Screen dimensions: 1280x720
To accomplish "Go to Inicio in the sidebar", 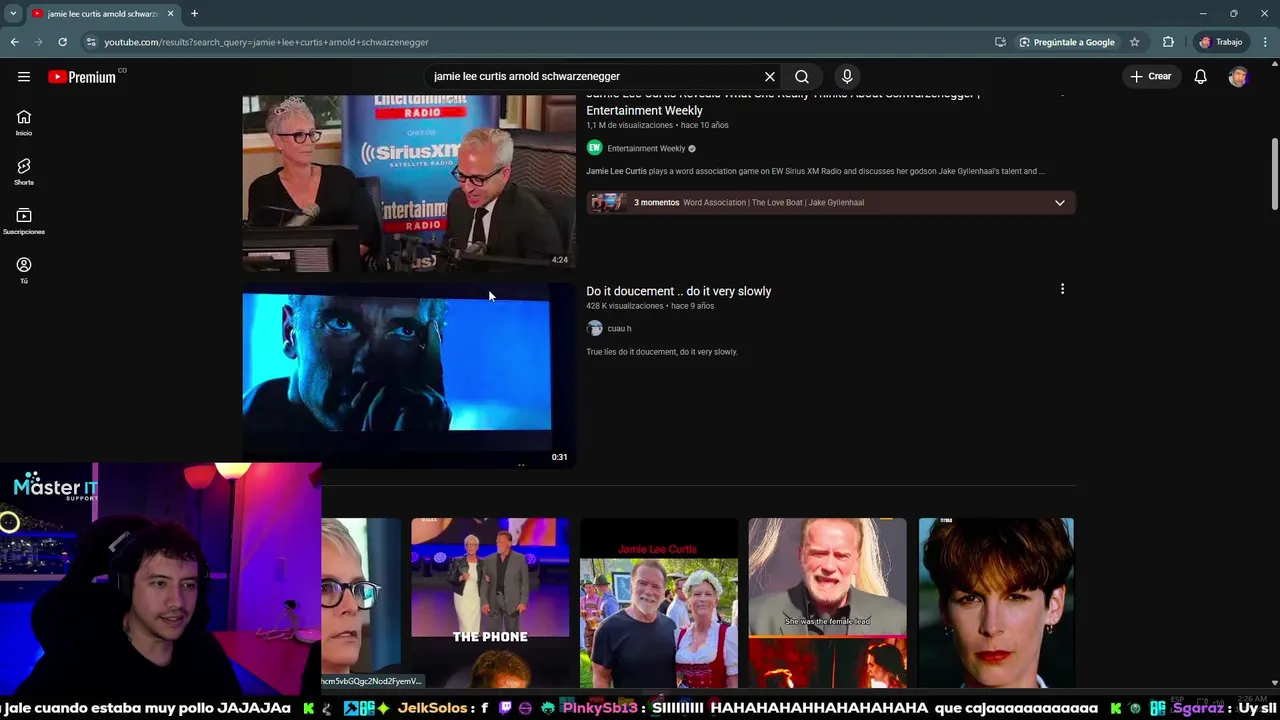I will [24, 123].
